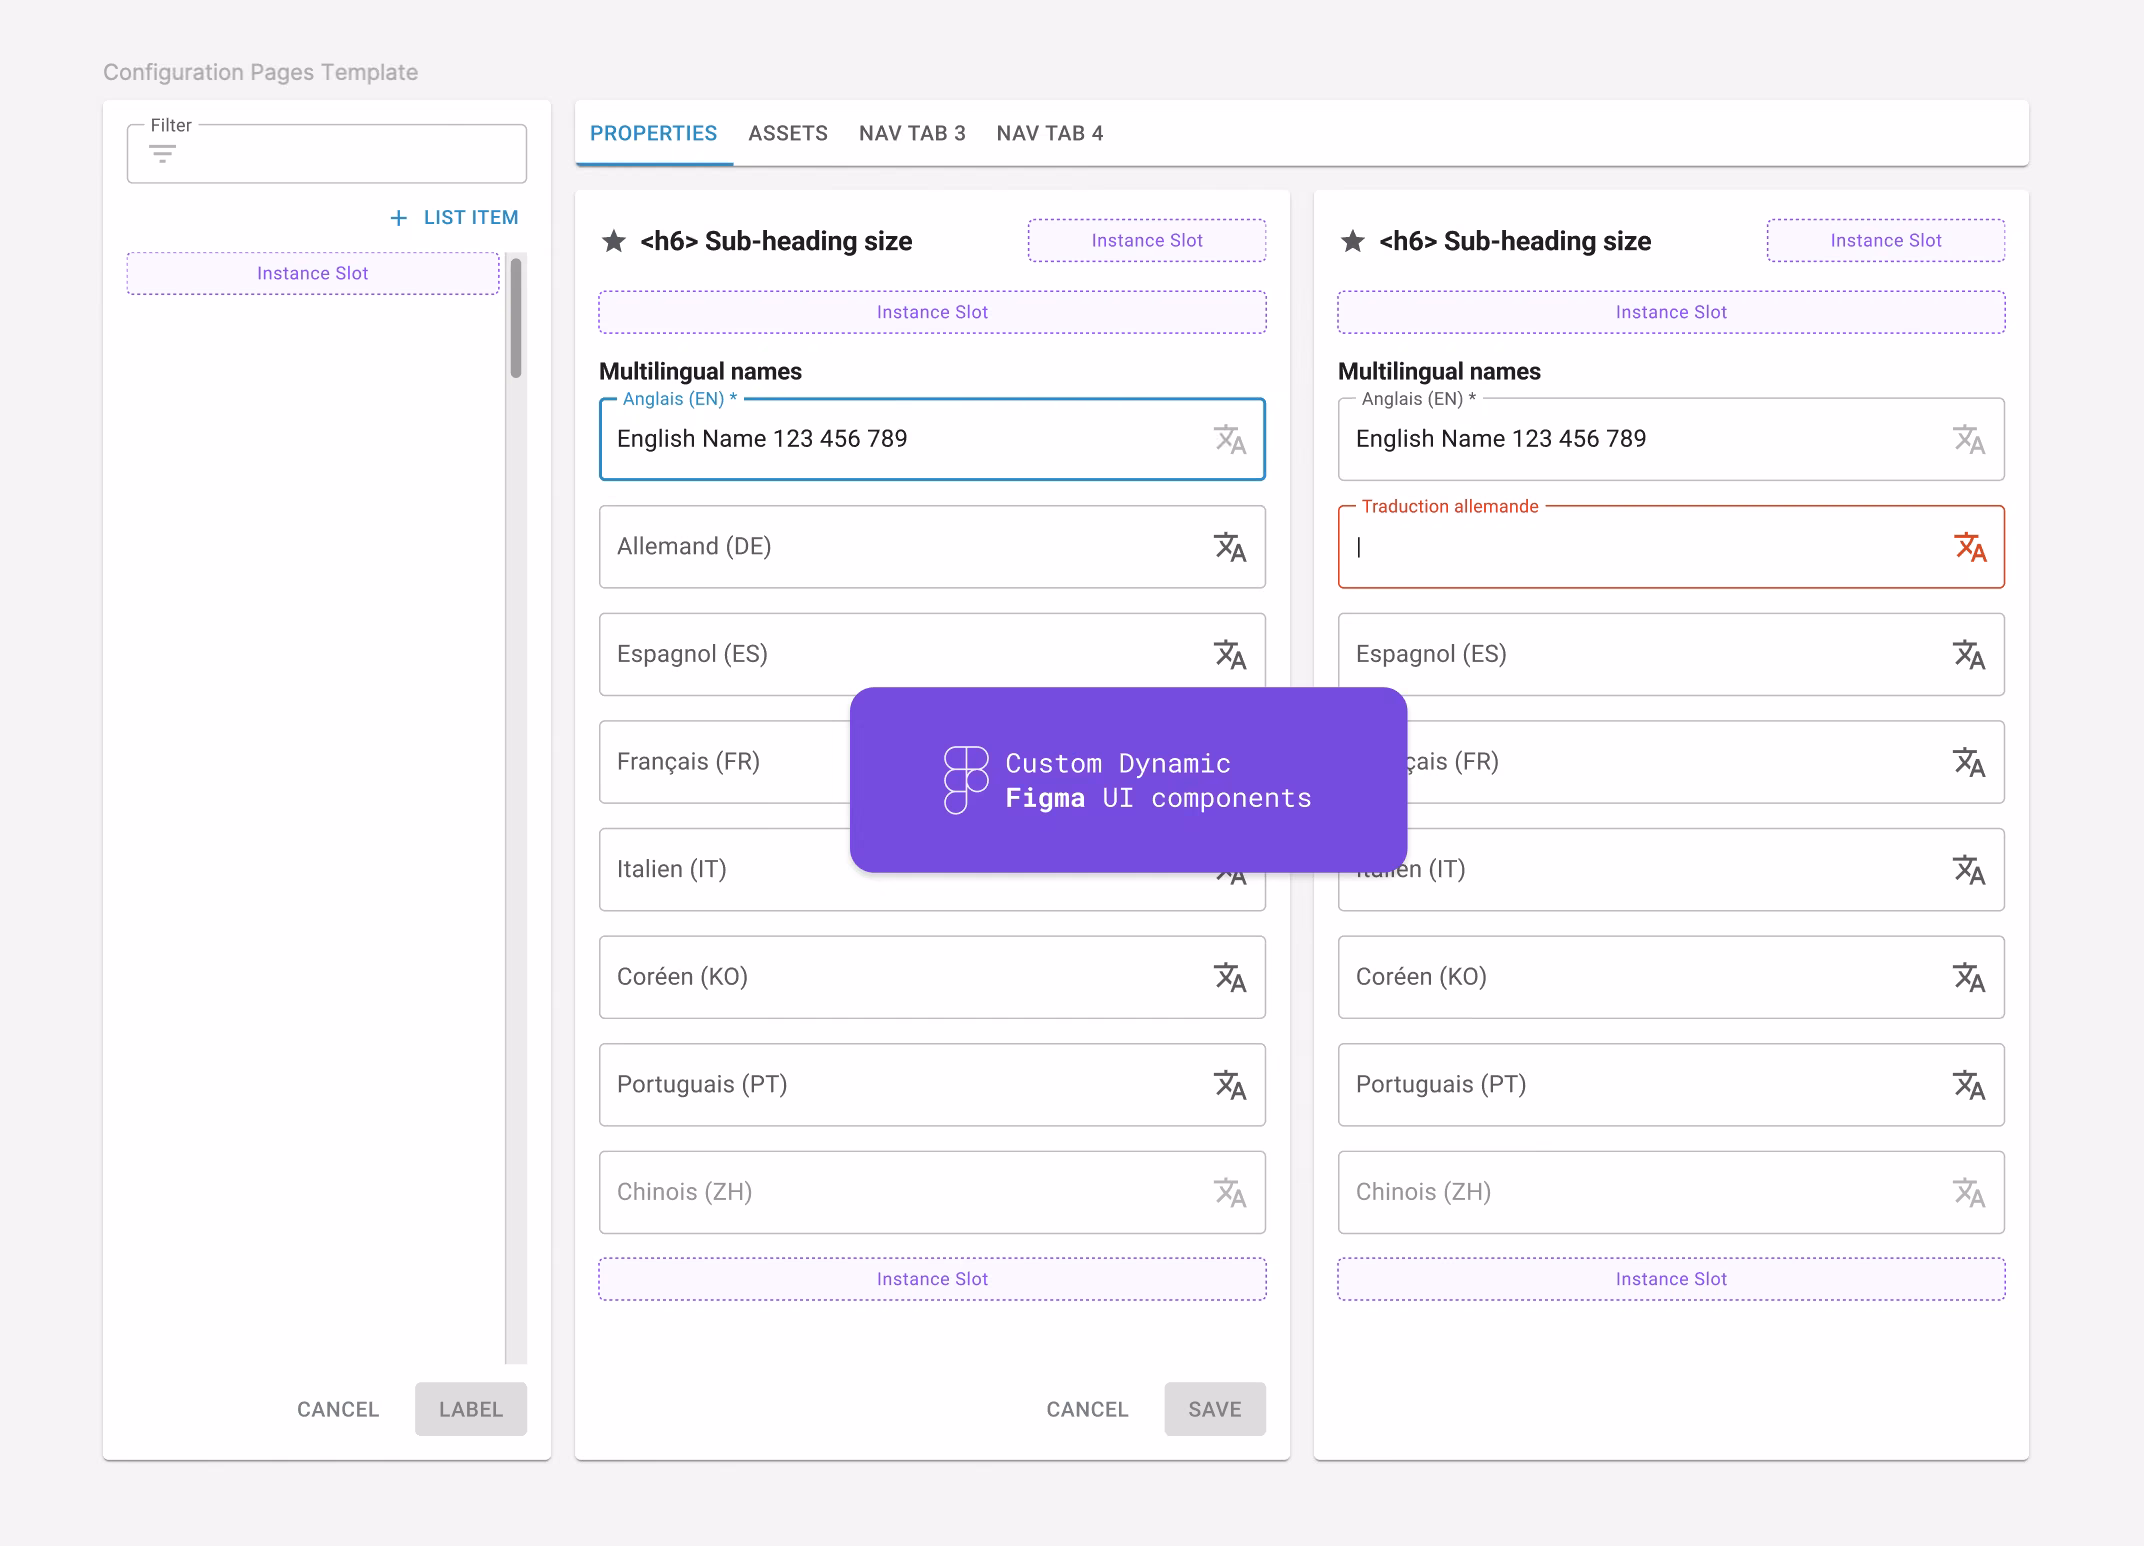Click translate icon in right Chinois (ZH) field

tap(1969, 1192)
